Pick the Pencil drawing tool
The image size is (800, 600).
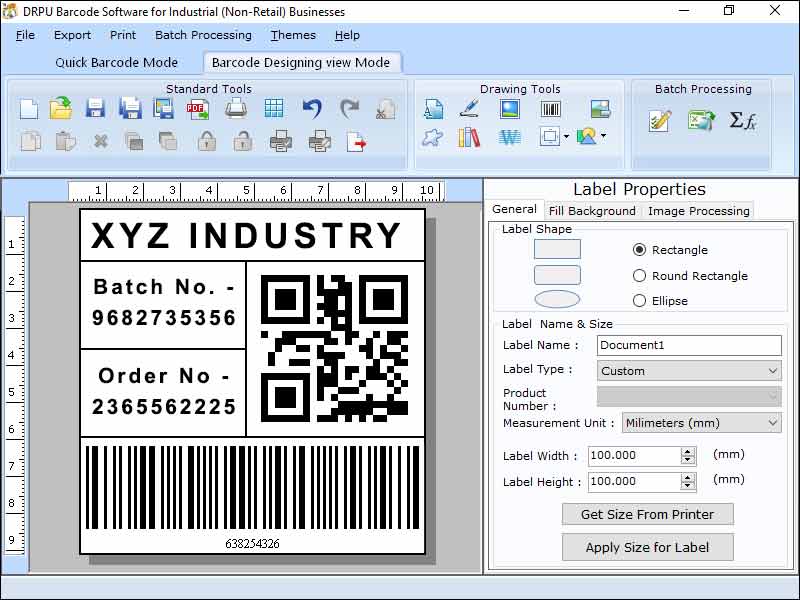click(470, 110)
